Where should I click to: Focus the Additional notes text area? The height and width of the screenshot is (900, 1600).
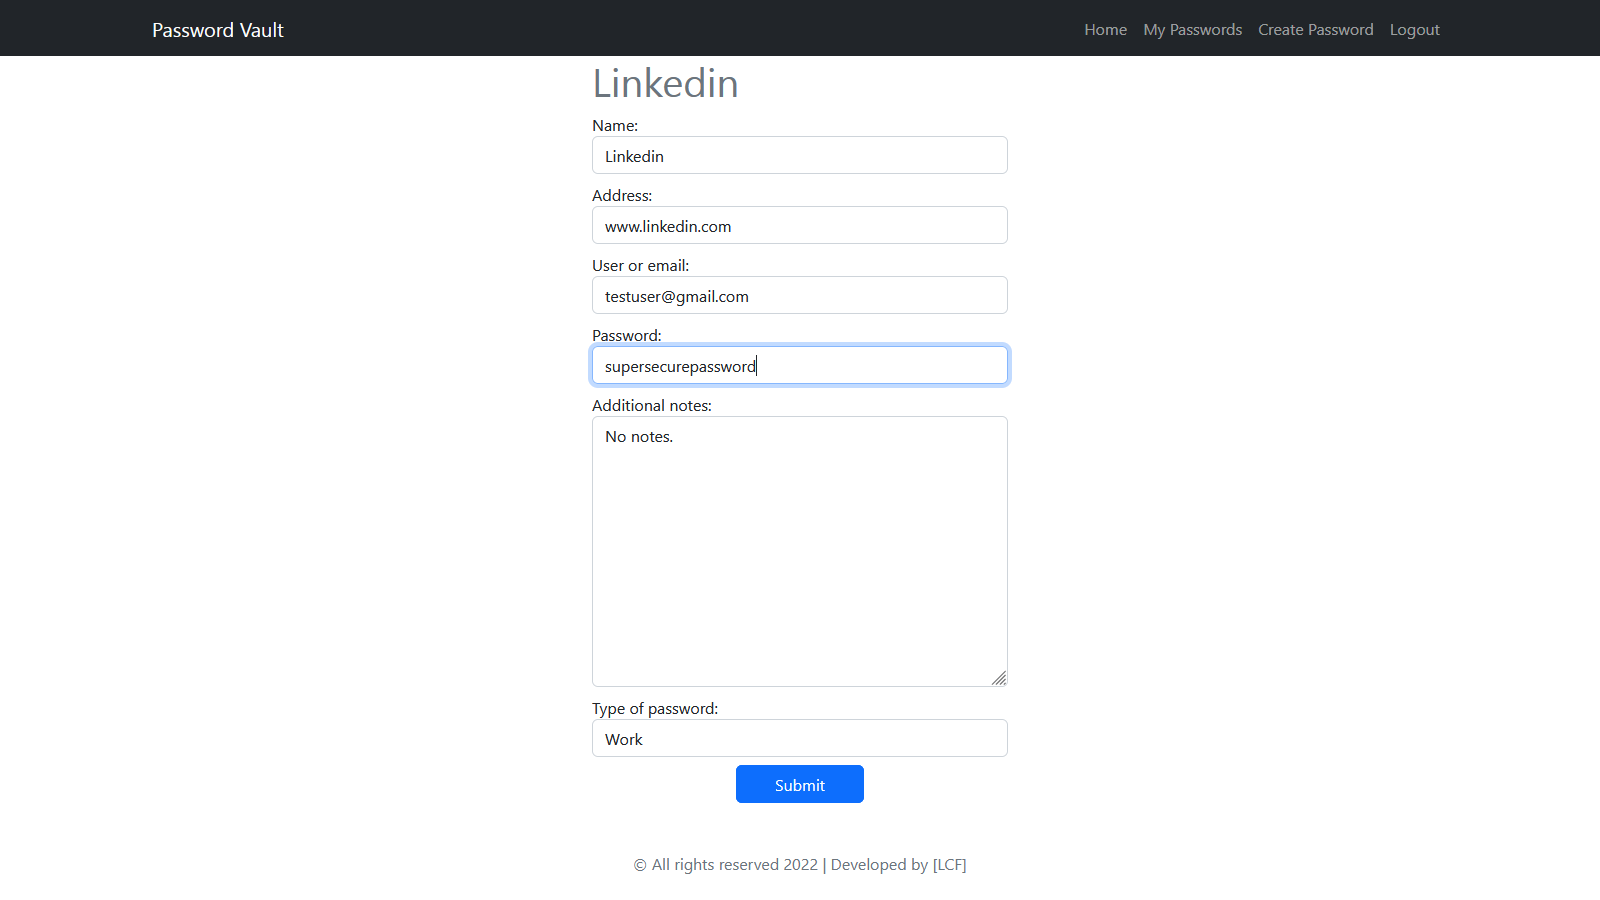800,551
